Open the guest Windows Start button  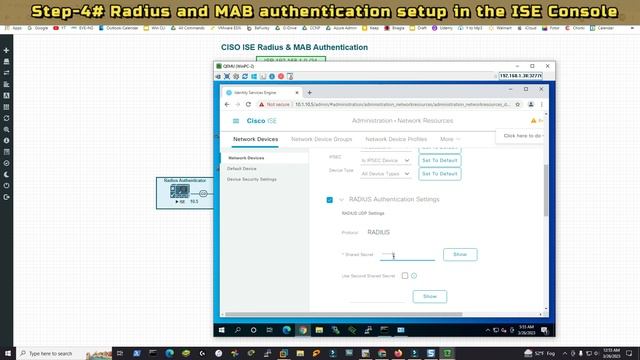coord(222,330)
